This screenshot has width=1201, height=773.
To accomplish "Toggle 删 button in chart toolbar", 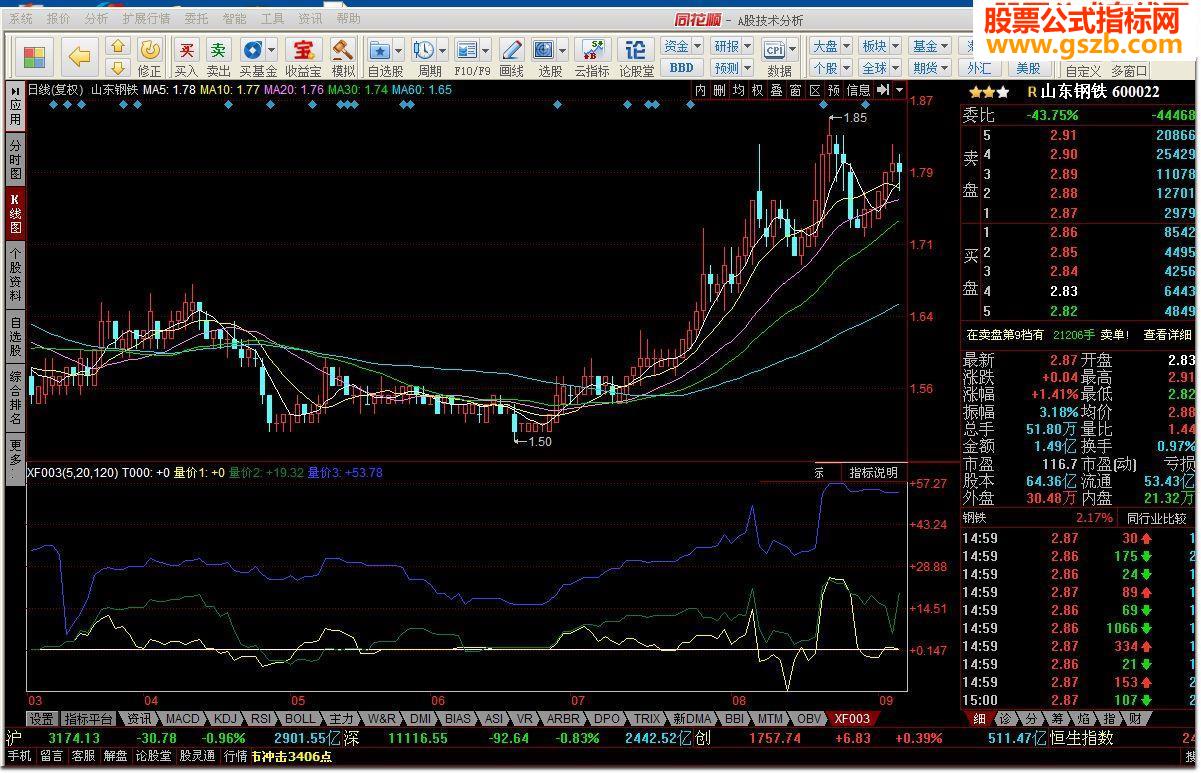I will coord(720,90).
